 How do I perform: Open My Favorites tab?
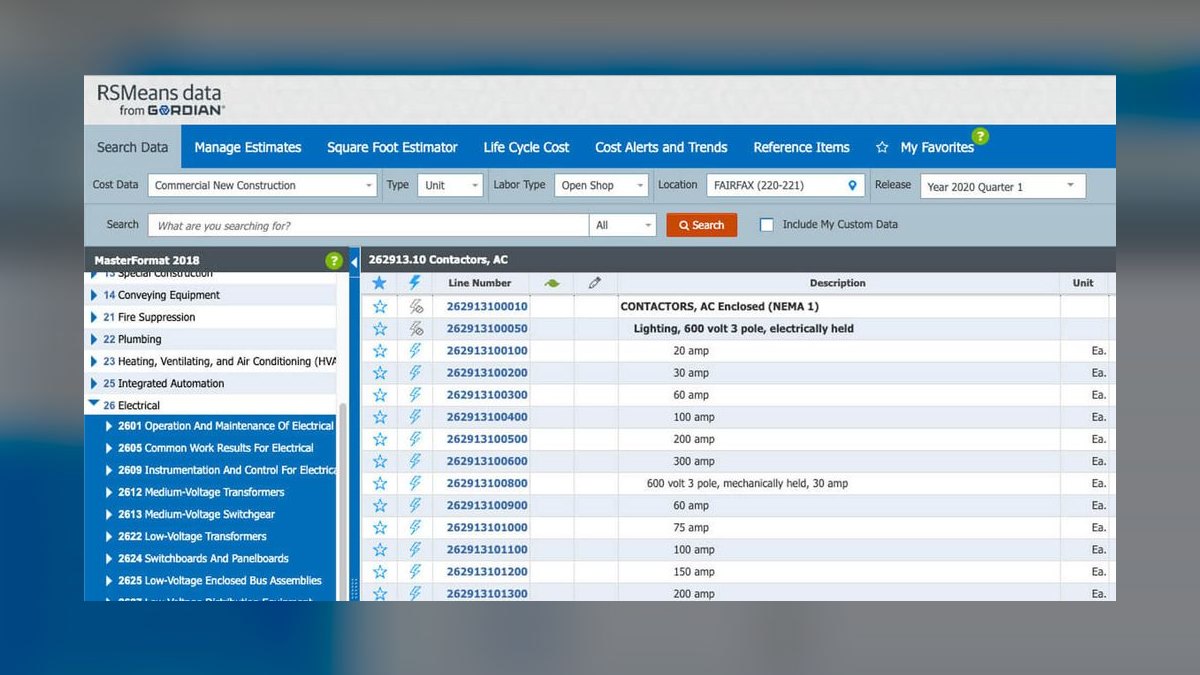click(x=925, y=147)
